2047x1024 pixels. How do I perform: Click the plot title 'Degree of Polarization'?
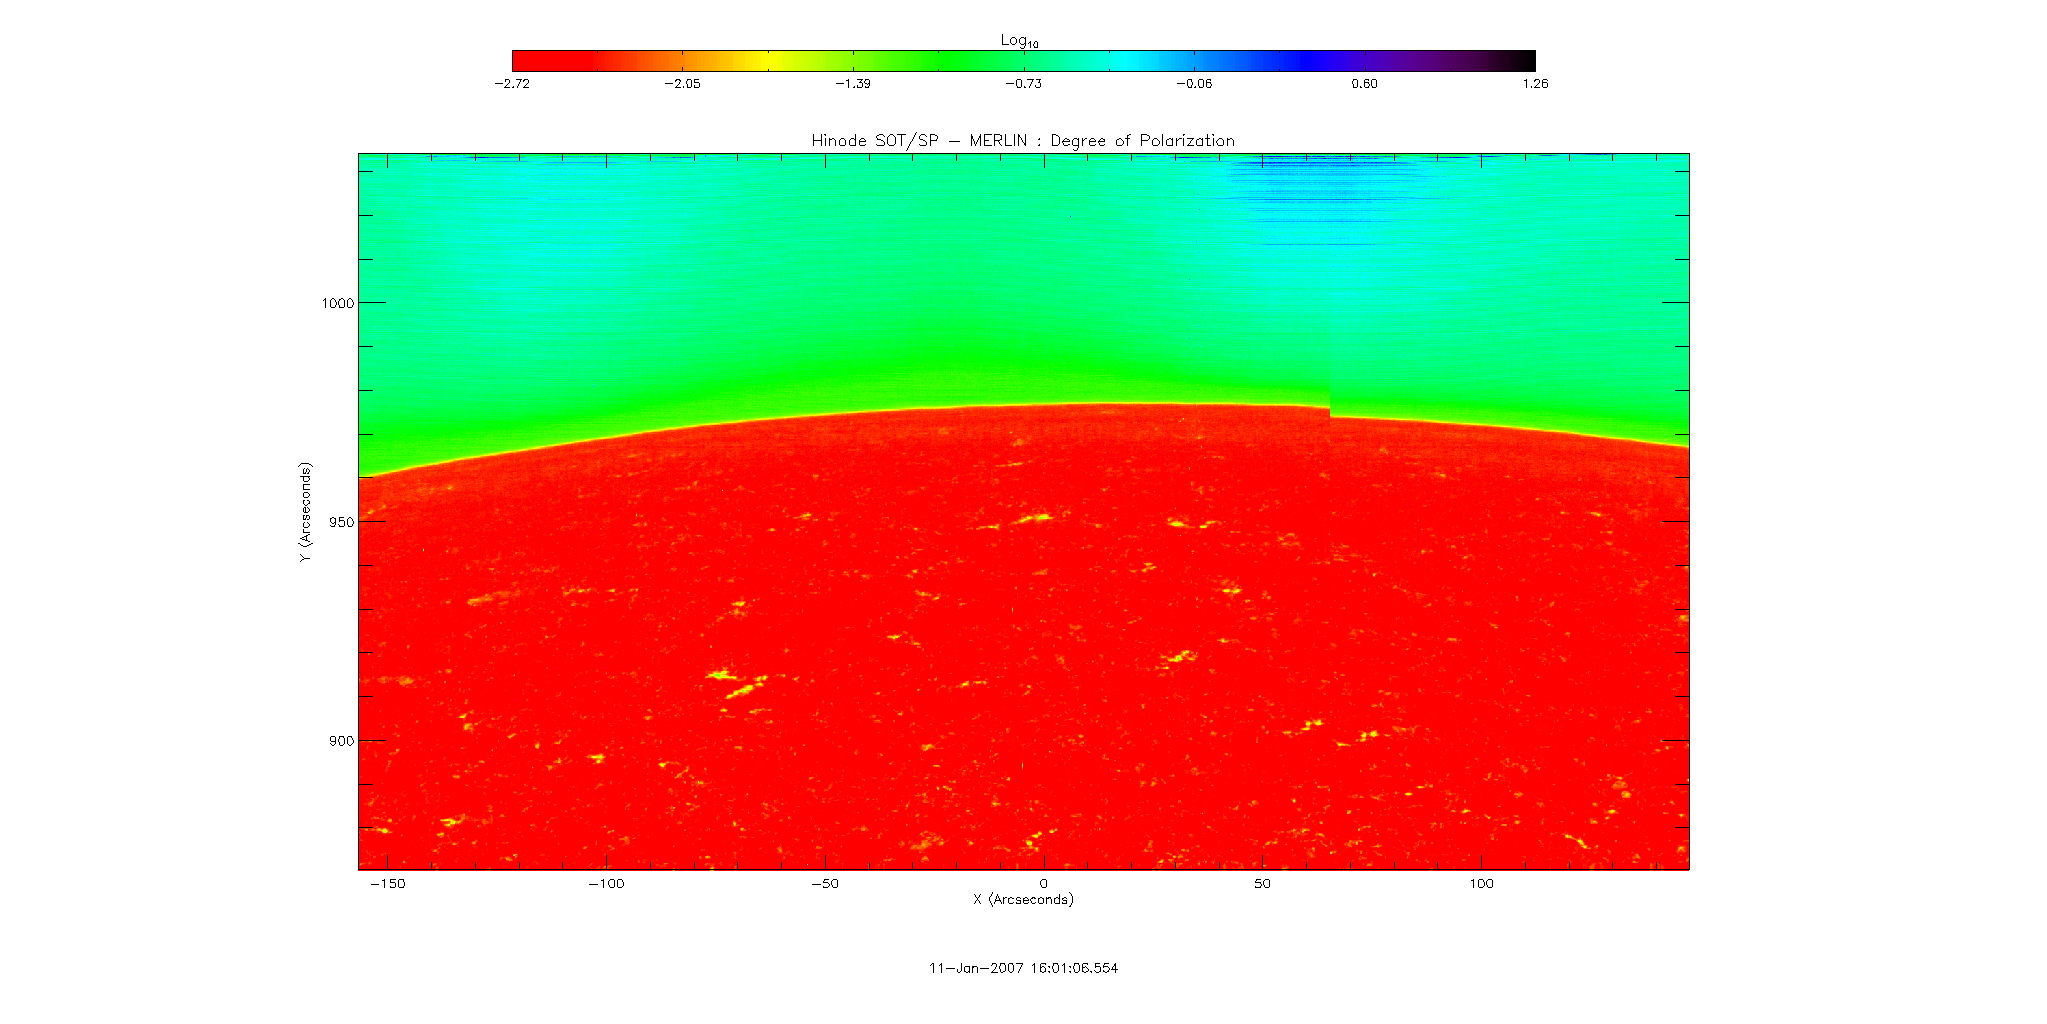[x=1023, y=141]
